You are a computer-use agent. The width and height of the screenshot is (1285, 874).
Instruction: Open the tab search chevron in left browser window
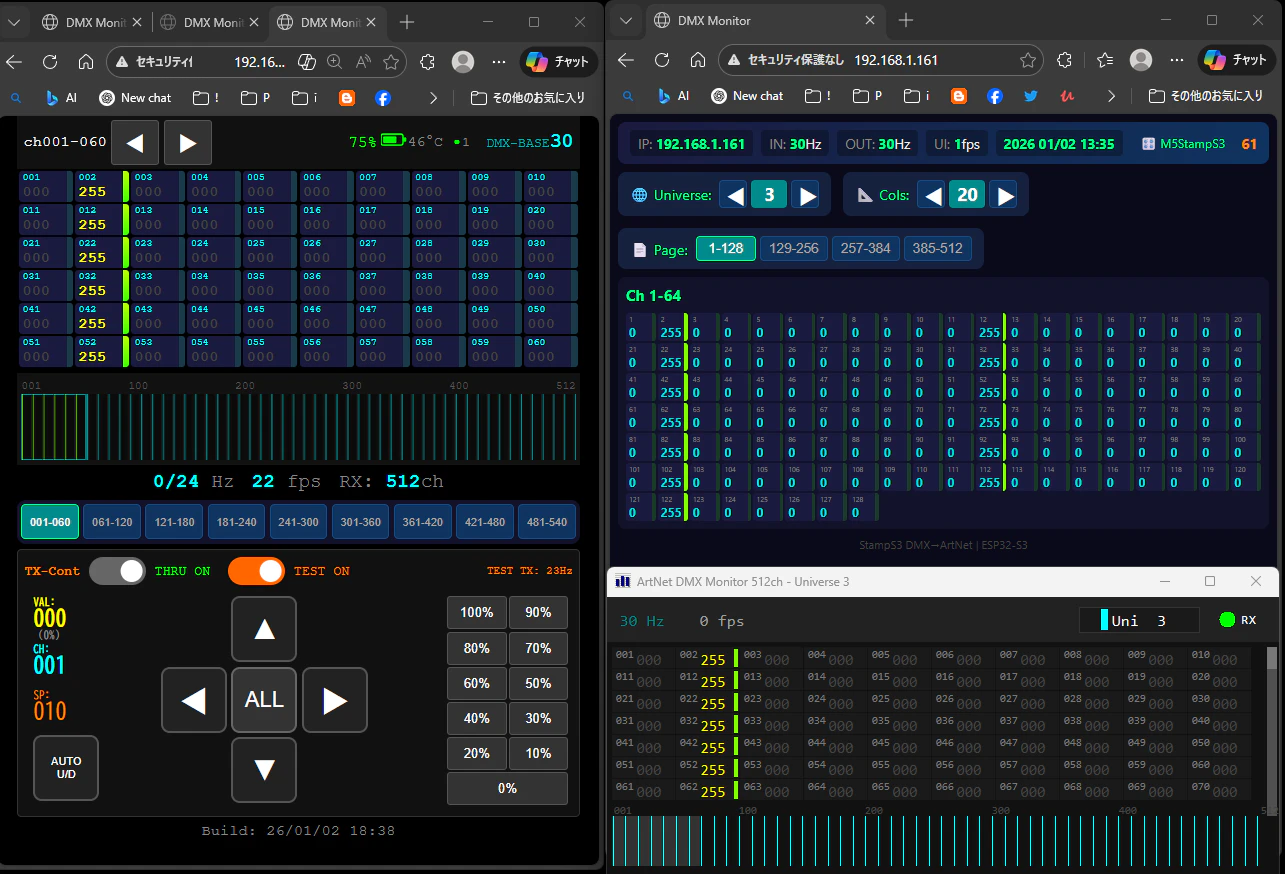(x=16, y=22)
